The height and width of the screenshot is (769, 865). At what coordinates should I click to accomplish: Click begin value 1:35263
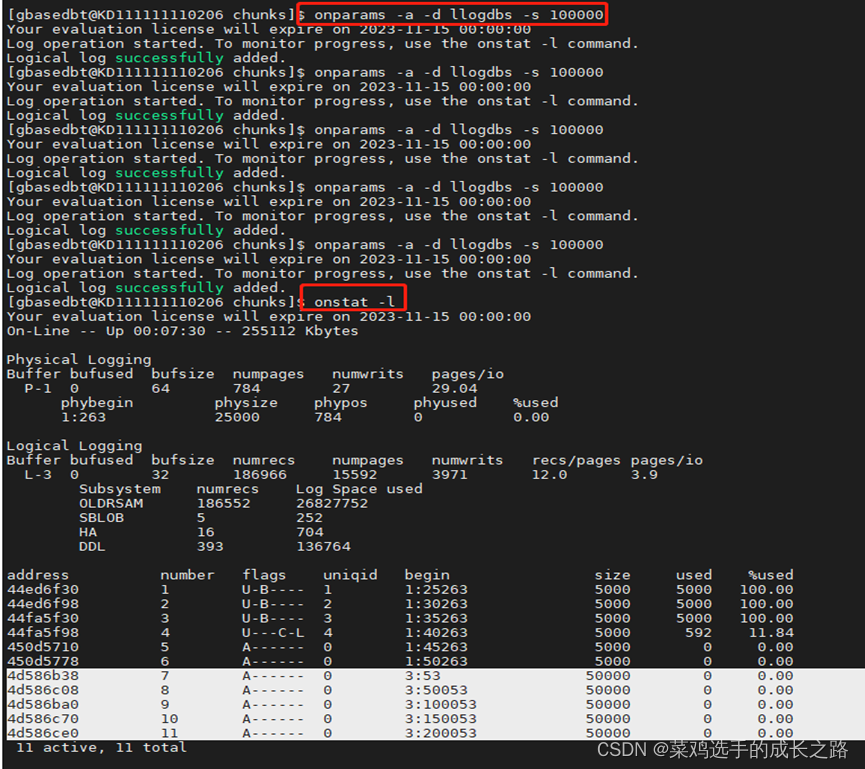(436, 618)
